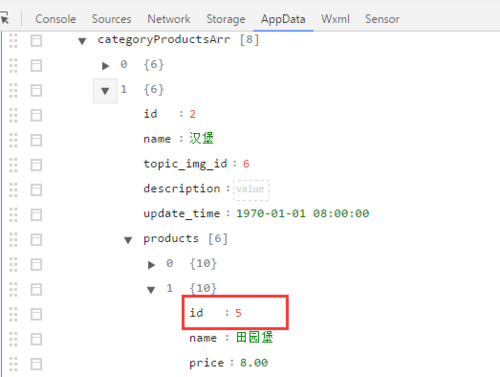Click the topic_img_id key label
The image size is (500, 377).
[185, 164]
